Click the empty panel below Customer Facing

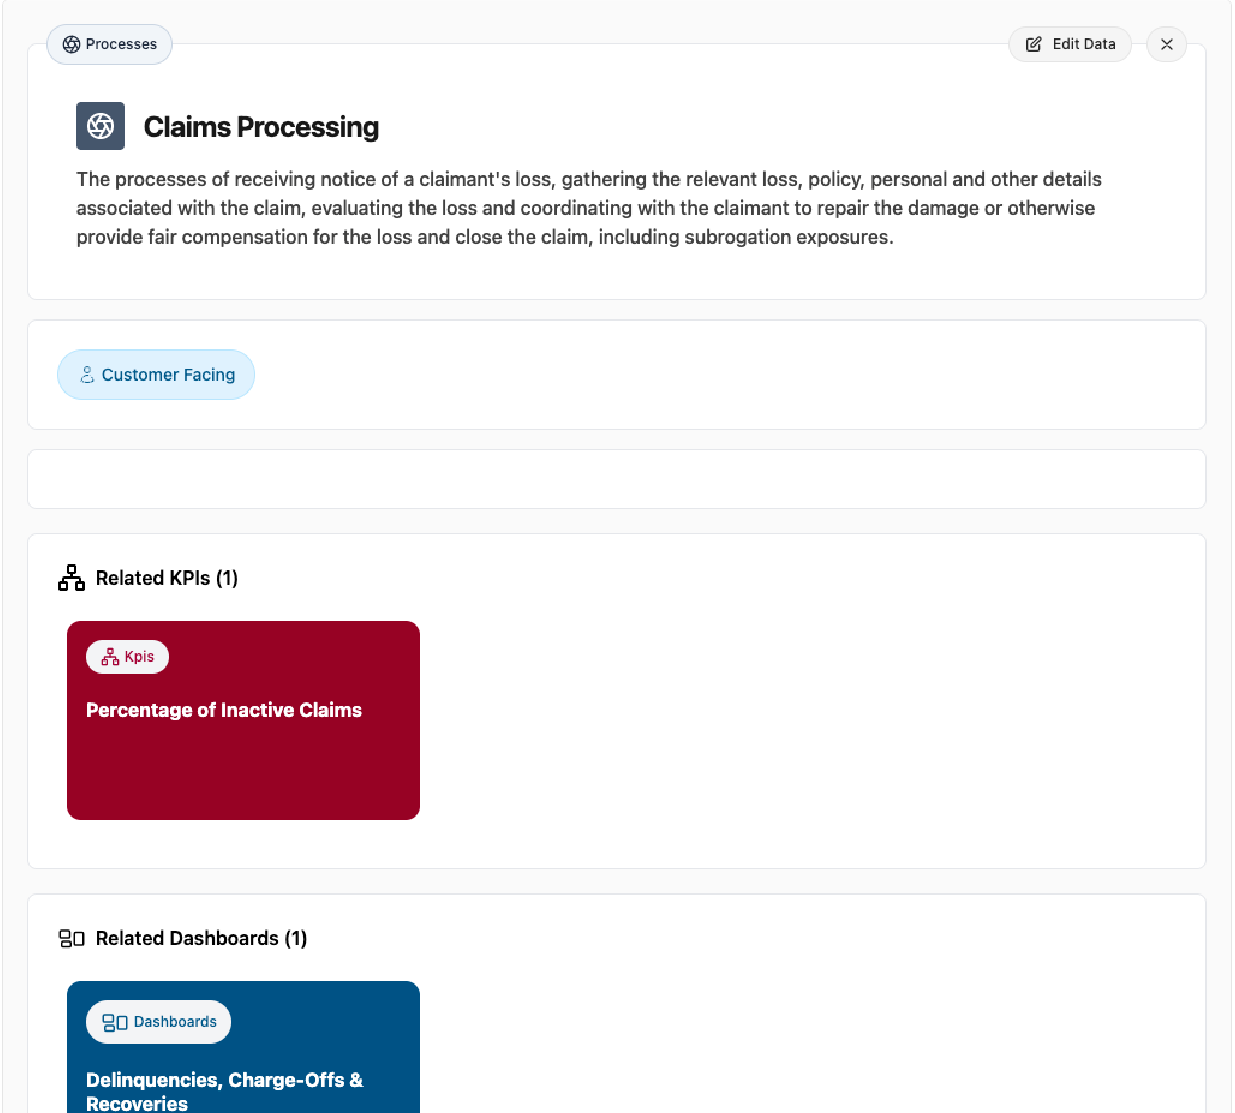coord(616,479)
